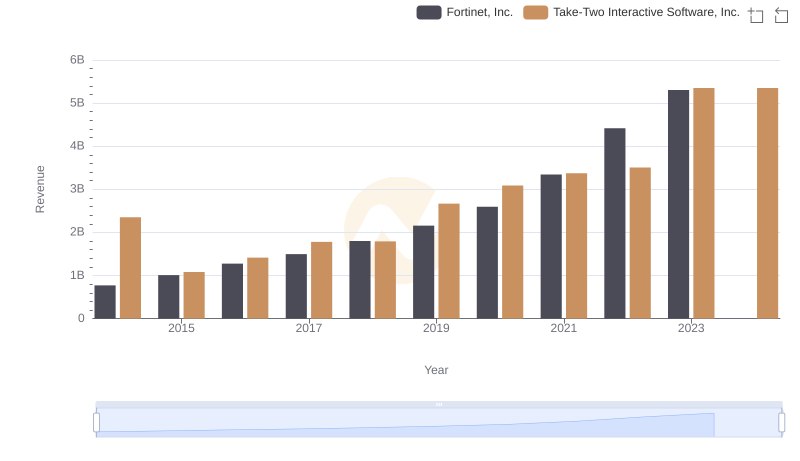Click the 2021 Fortinet bar
The height and width of the screenshot is (461, 800).
[x=551, y=246]
